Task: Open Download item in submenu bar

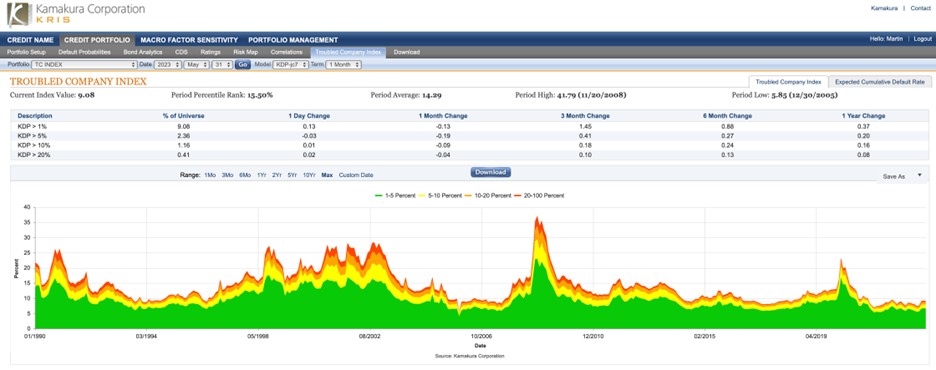Action: pyautogui.click(x=407, y=52)
